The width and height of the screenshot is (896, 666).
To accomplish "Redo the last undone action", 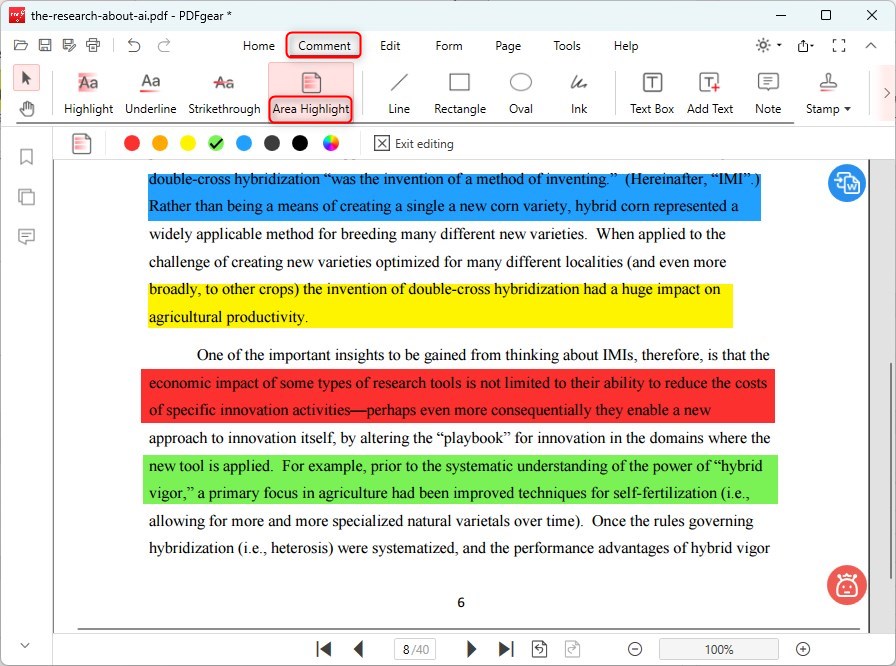I will point(164,45).
